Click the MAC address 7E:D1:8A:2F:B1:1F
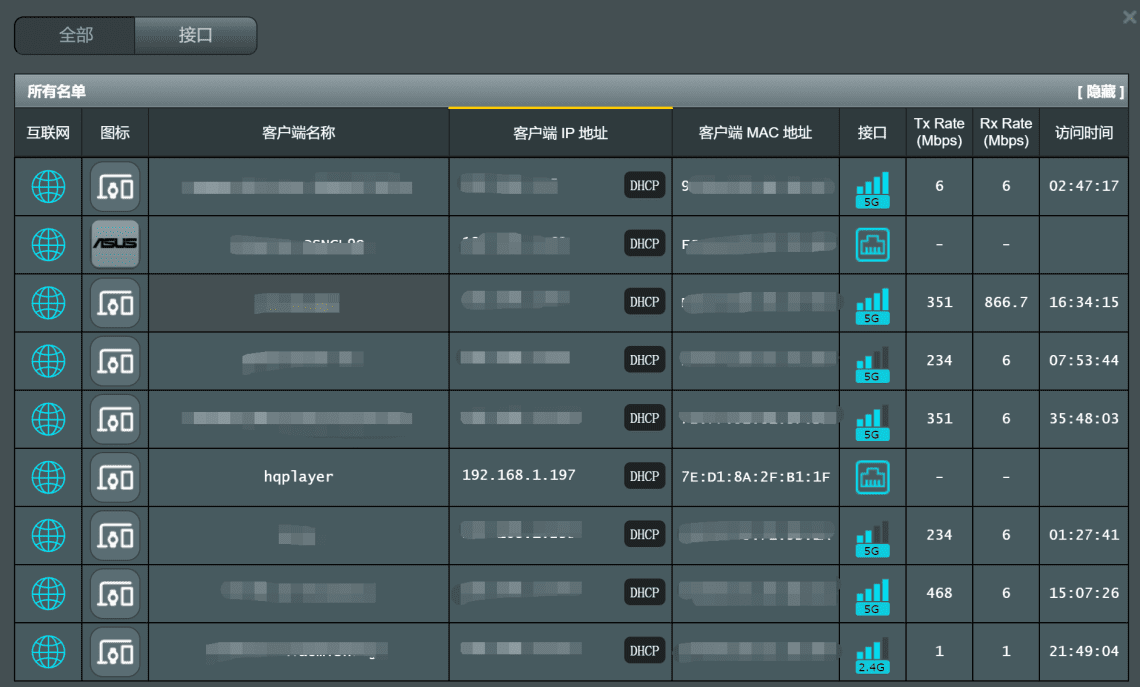 [755, 477]
